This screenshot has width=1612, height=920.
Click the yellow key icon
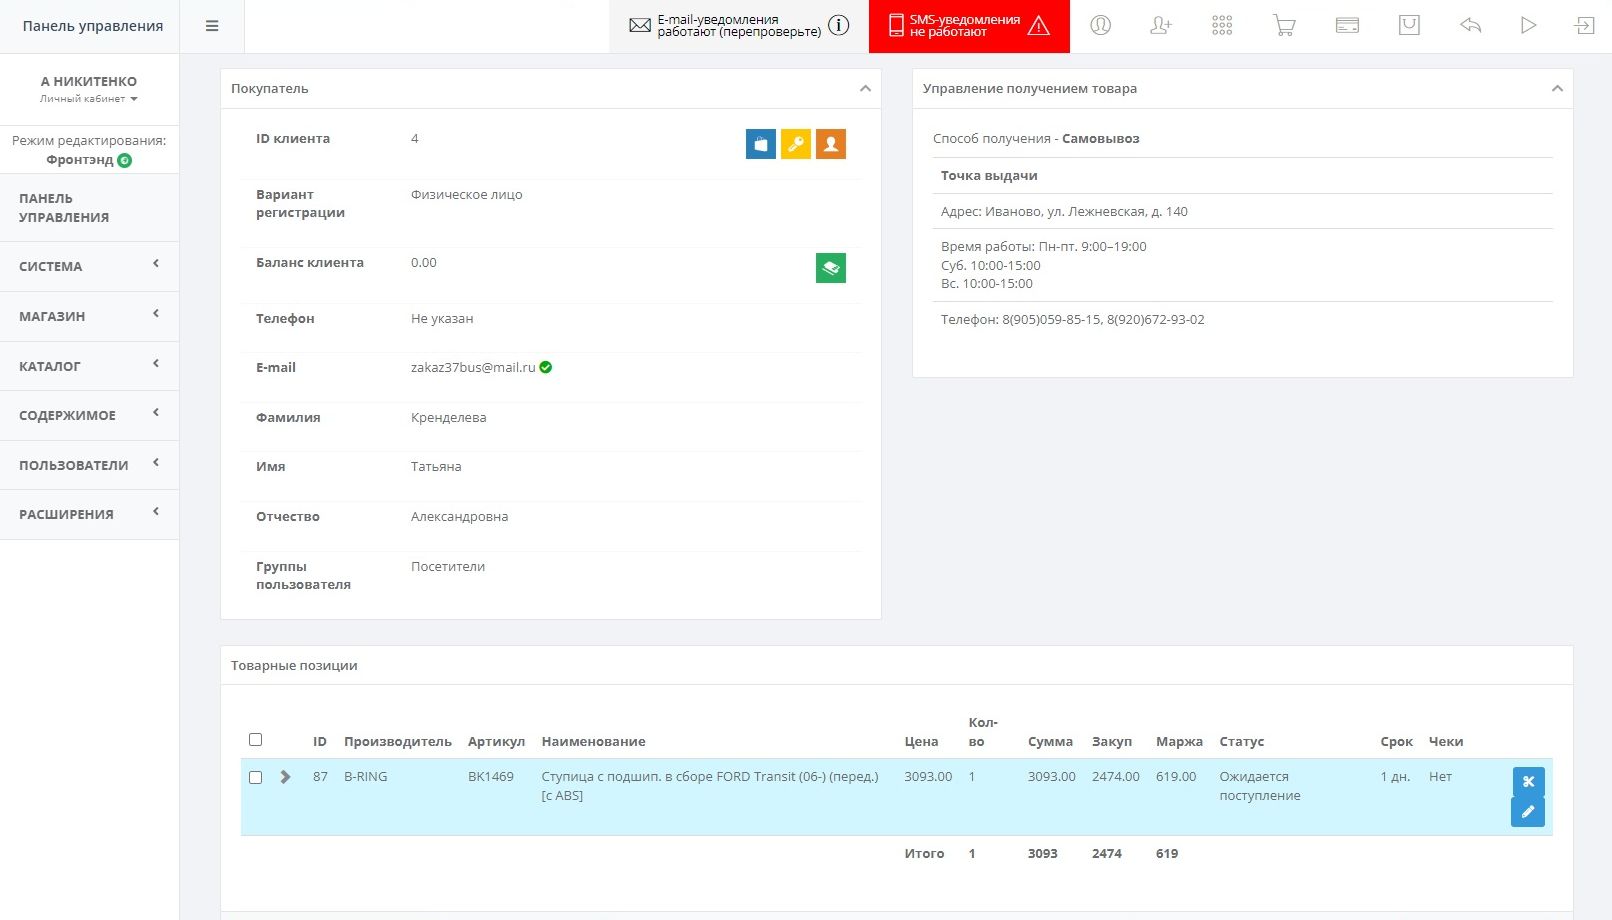click(795, 144)
